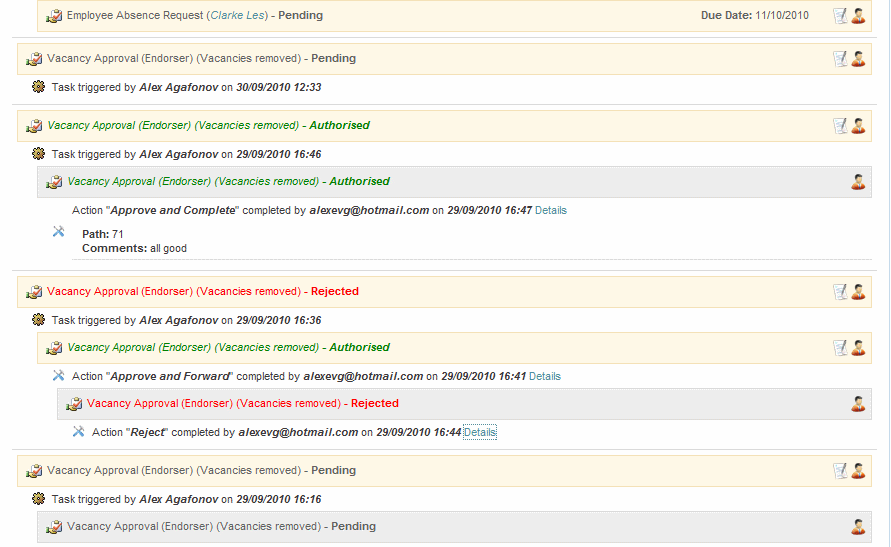Click gear icon beside trigger 30/09/2010 12:33
This screenshot has width=891, height=547.
(x=38, y=87)
